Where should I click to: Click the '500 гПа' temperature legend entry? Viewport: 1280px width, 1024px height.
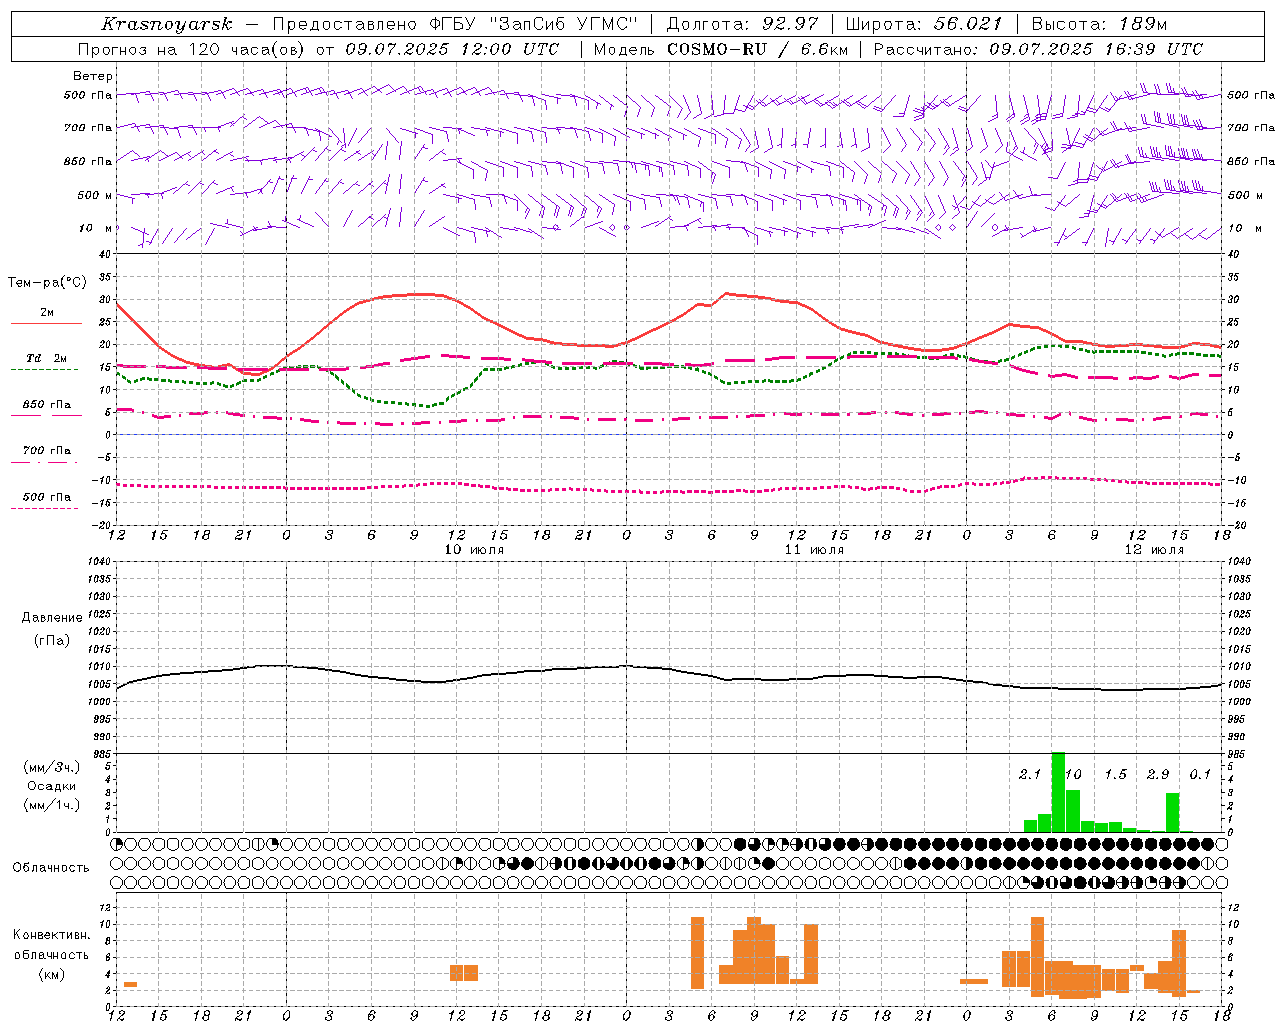coord(47,497)
